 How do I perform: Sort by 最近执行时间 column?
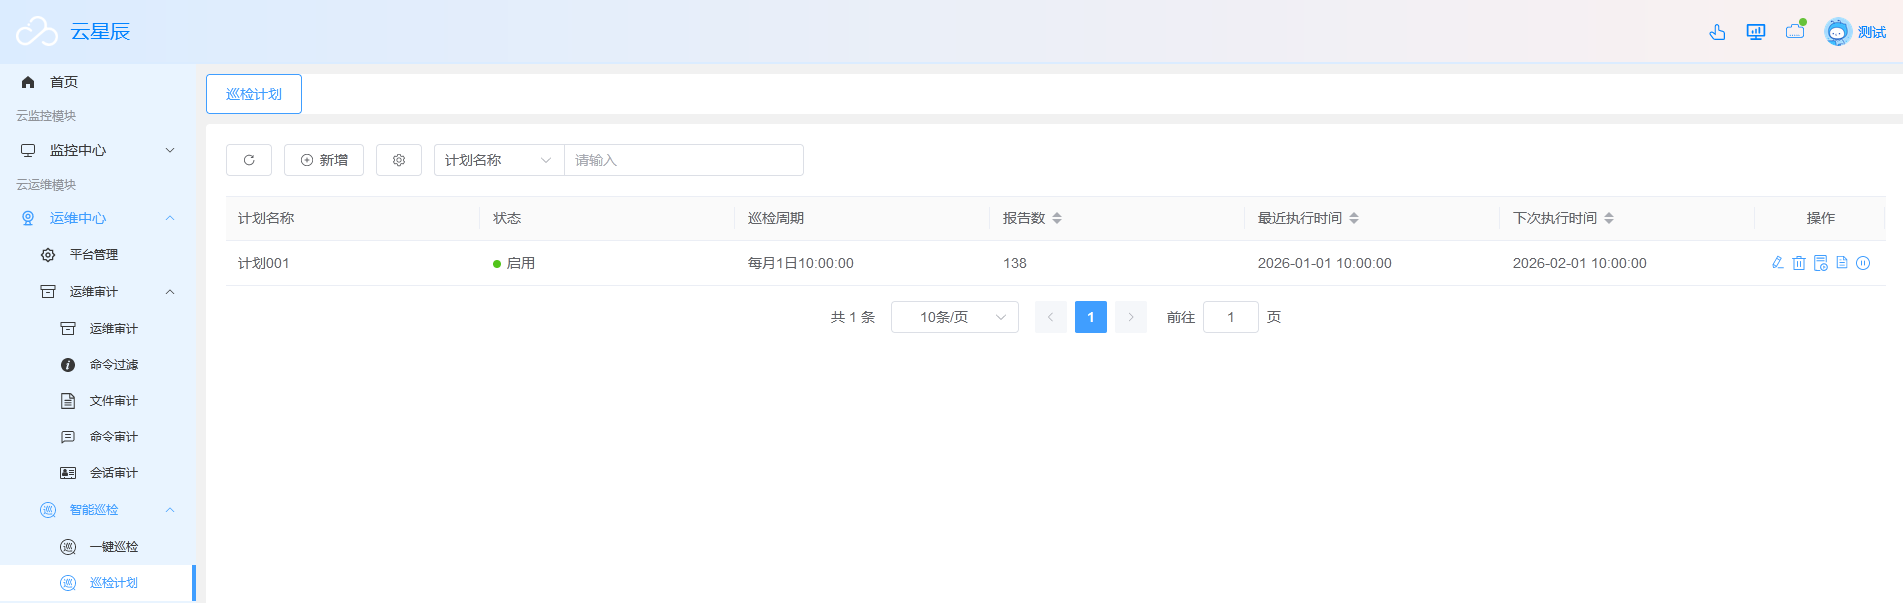(x=1354, y=218)
